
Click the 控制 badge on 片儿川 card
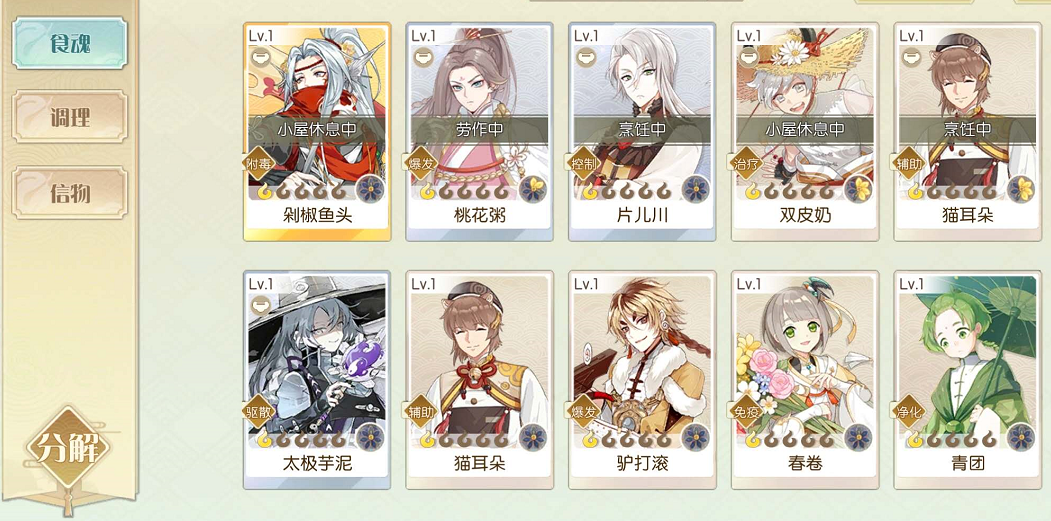pyautogui.click(x=584, y=163)
